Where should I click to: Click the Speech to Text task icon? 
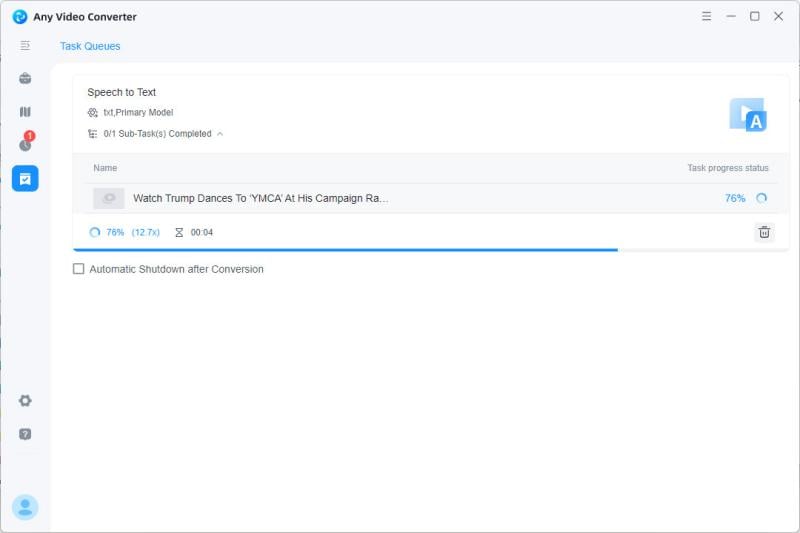[x=748, y=115]
